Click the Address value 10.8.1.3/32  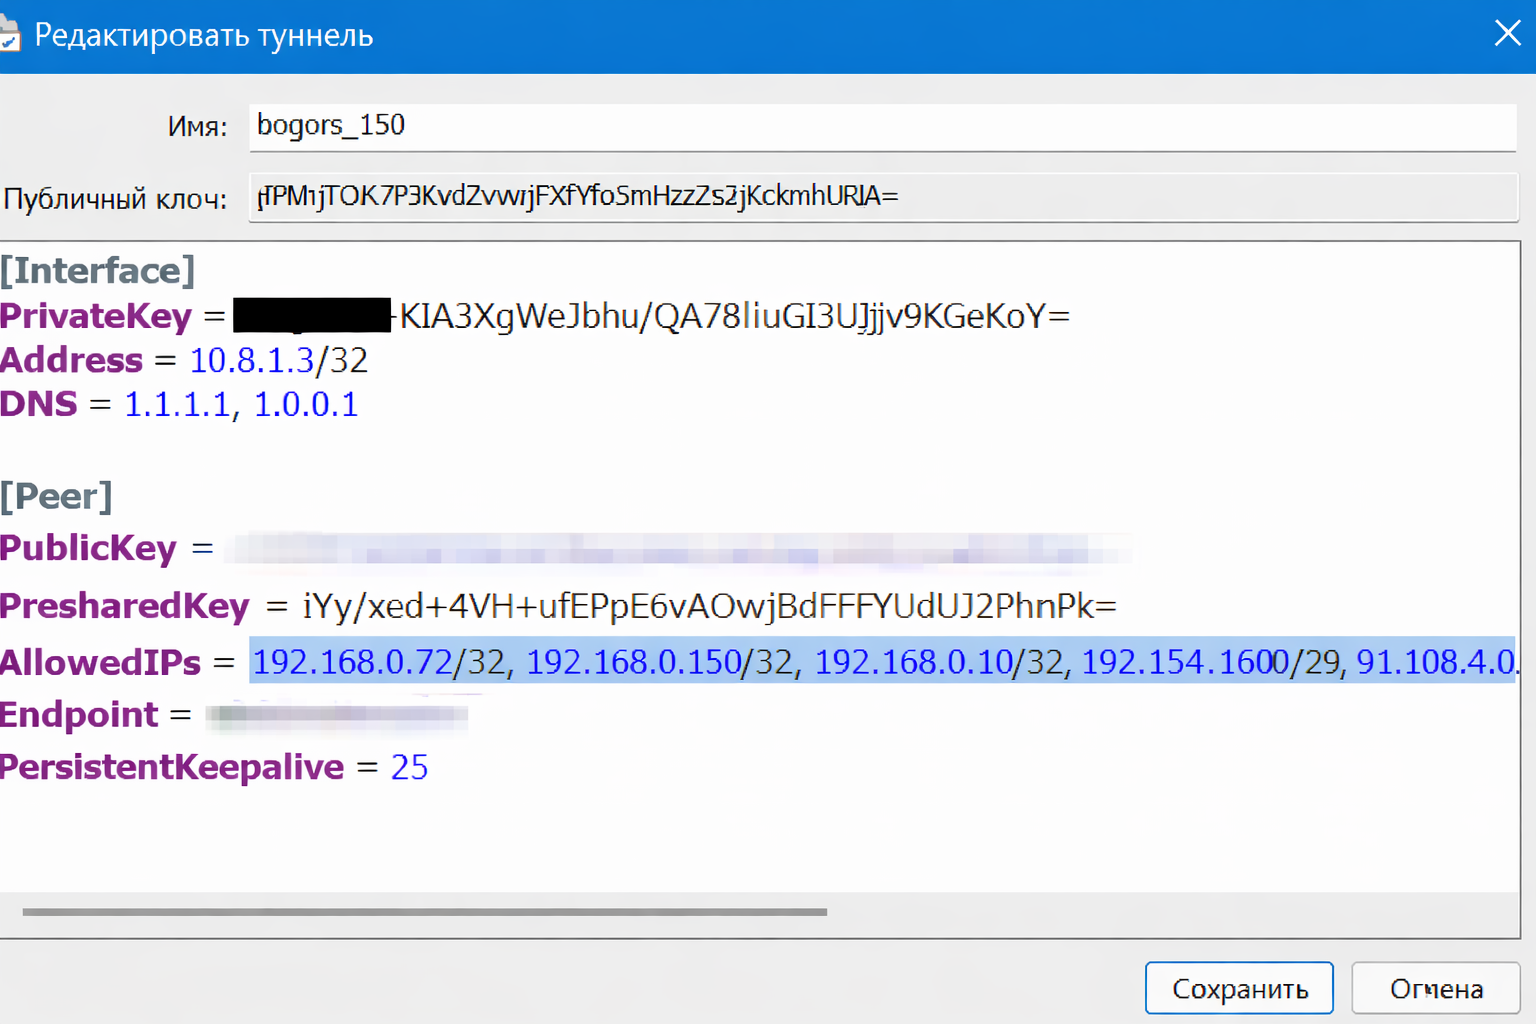[279, 360]
